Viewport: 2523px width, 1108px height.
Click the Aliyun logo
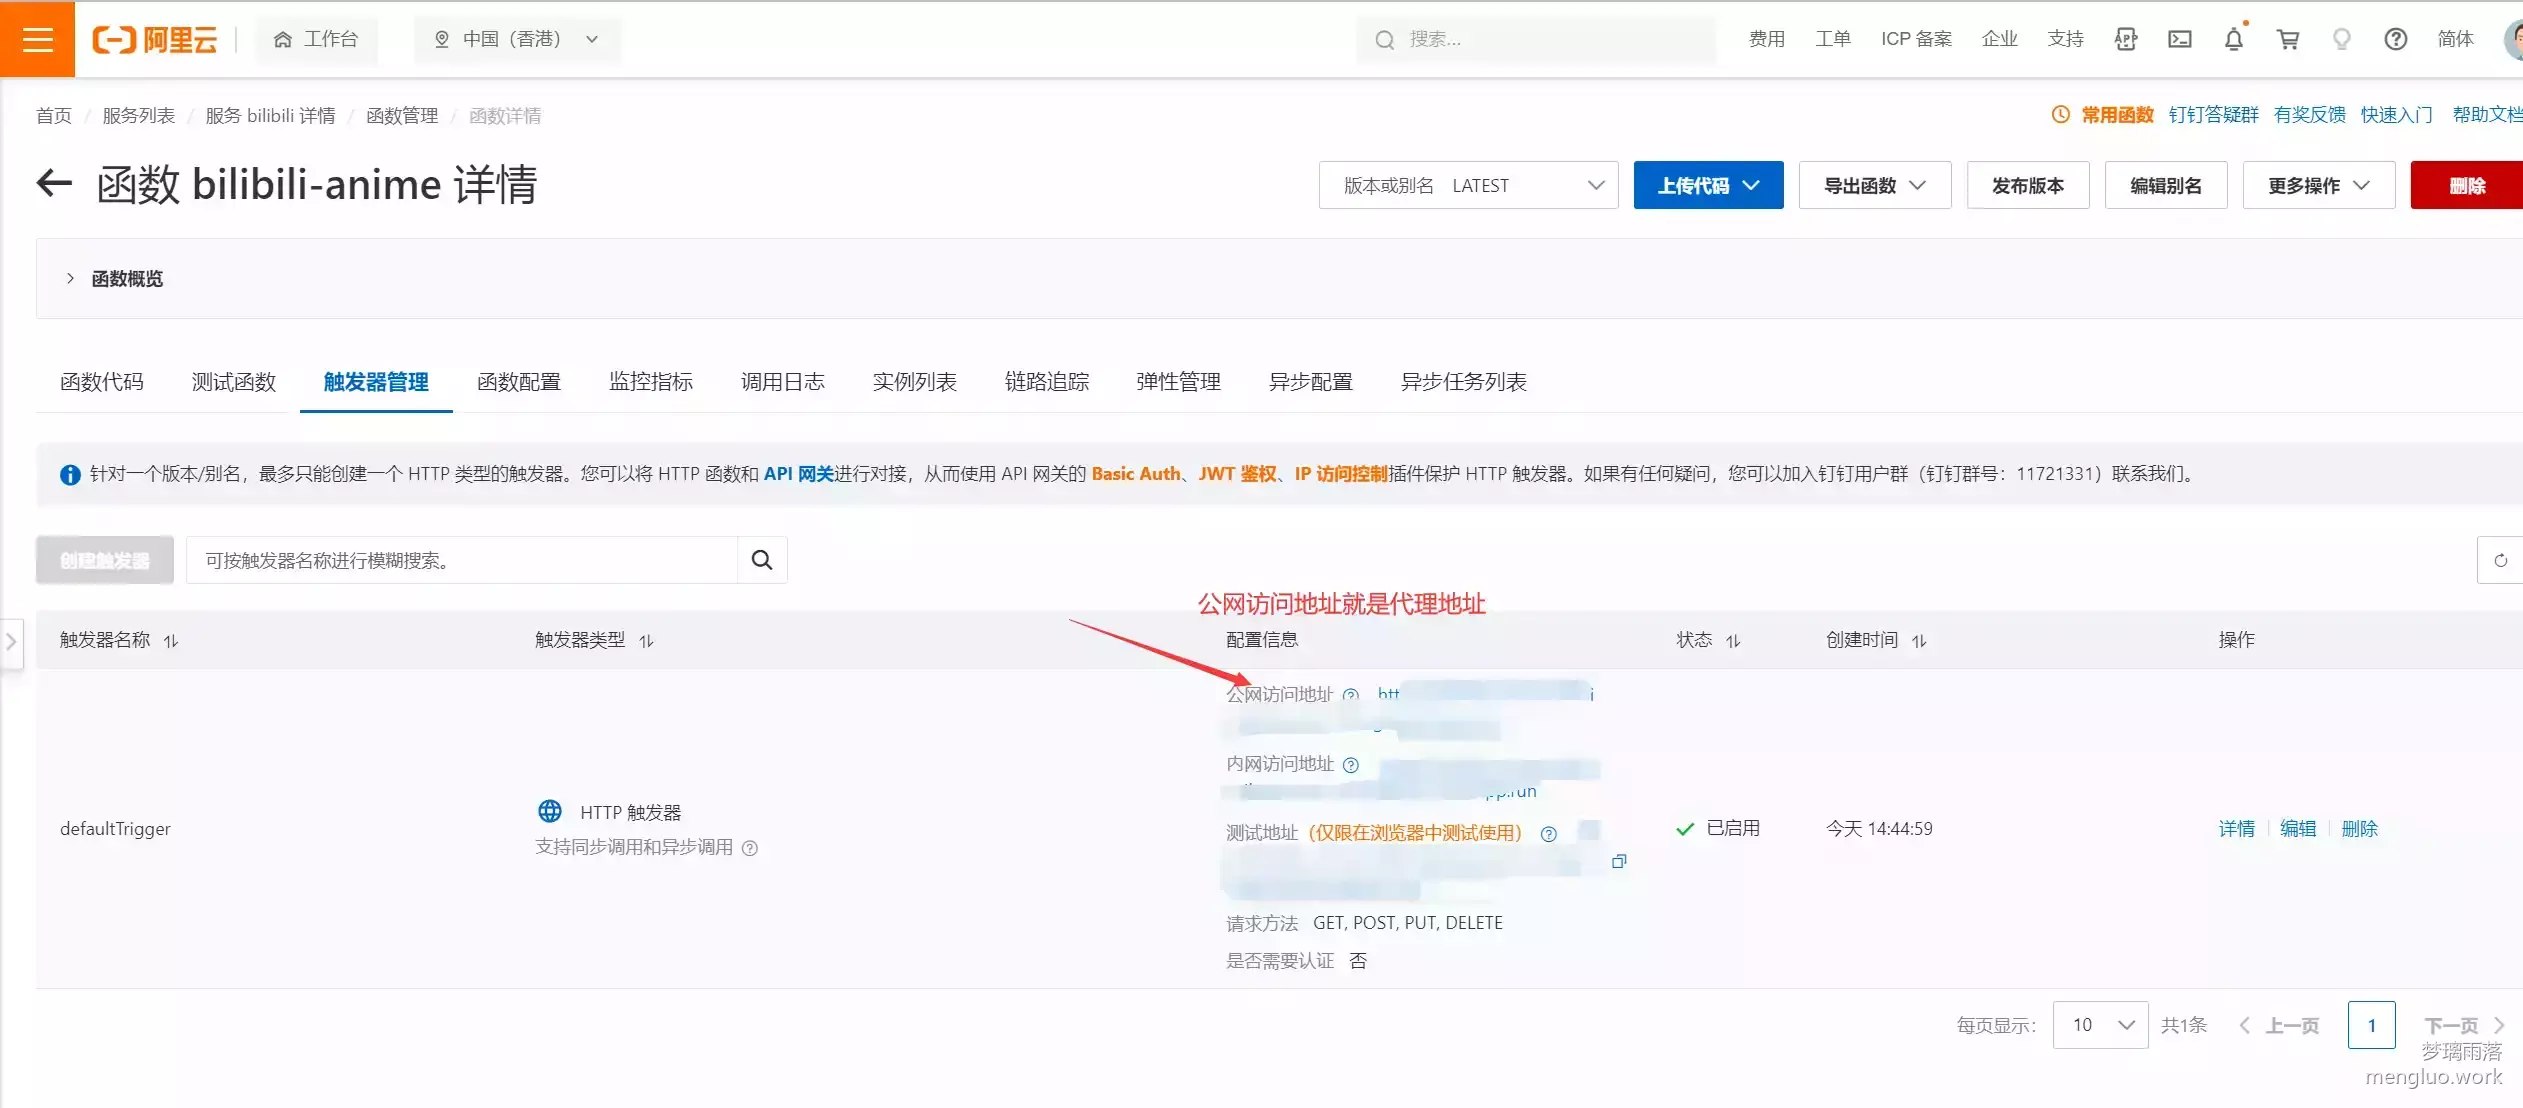(154, 39)
